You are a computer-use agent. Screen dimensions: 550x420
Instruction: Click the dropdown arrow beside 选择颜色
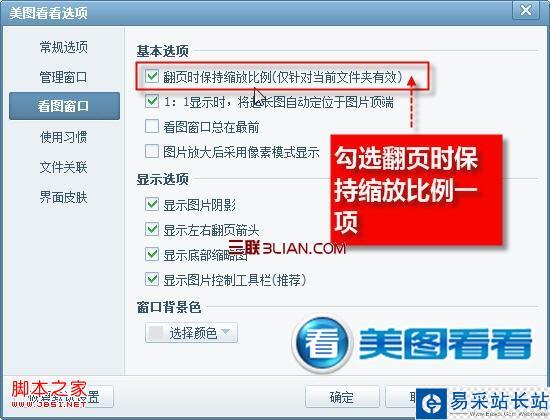point(226,332)
